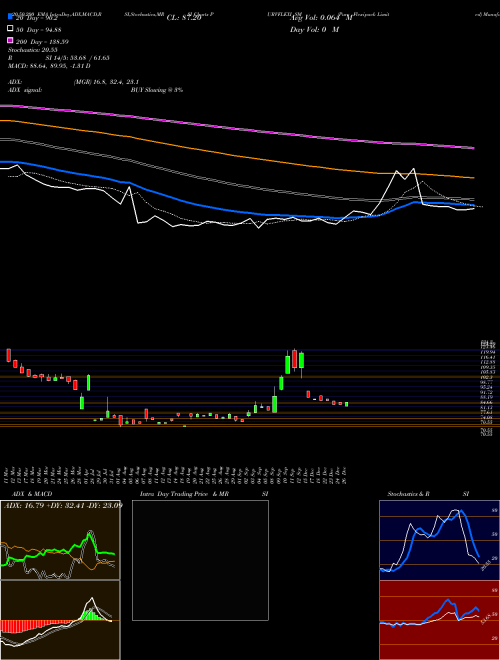Click the white 50 Day legend swatch

10,29
